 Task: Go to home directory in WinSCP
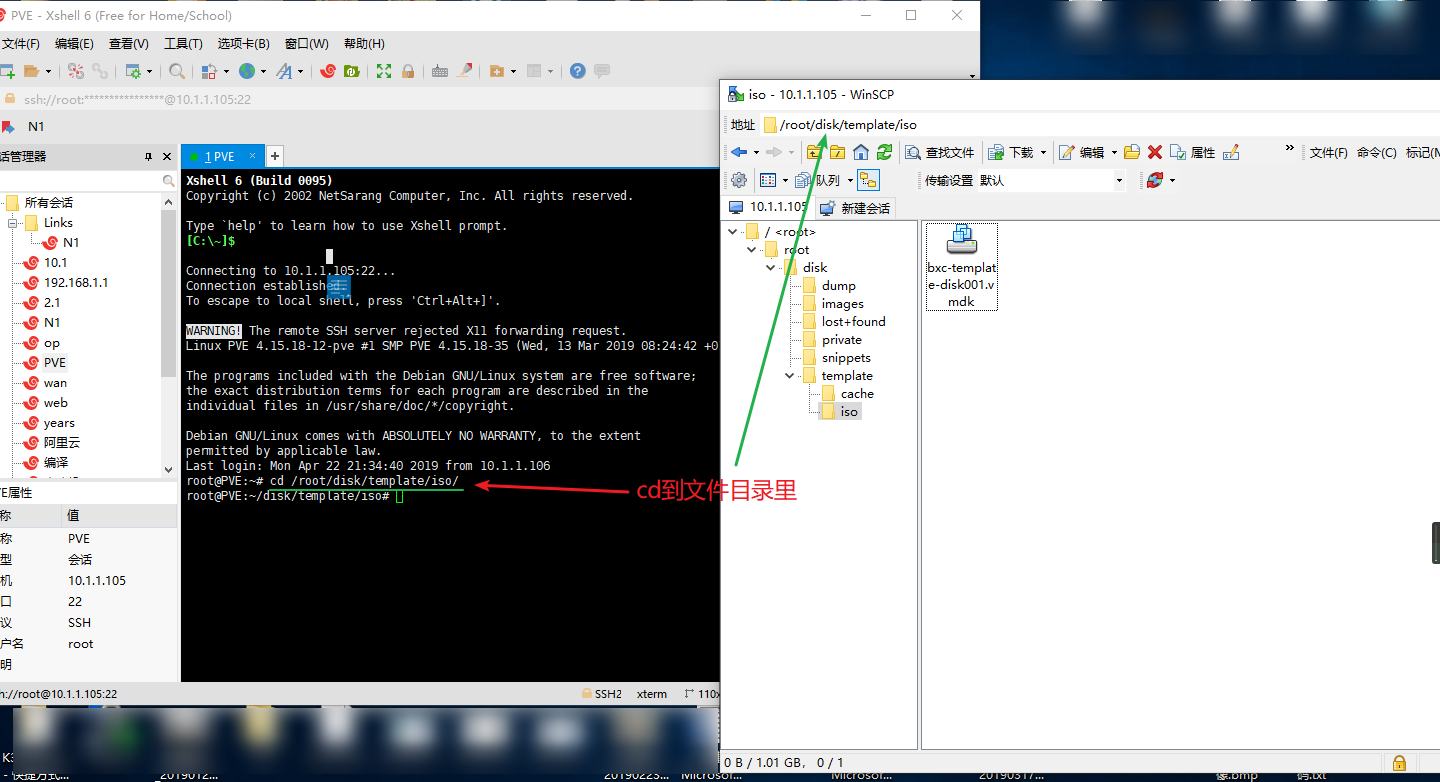pyautogui.click(x=860, y=152)
